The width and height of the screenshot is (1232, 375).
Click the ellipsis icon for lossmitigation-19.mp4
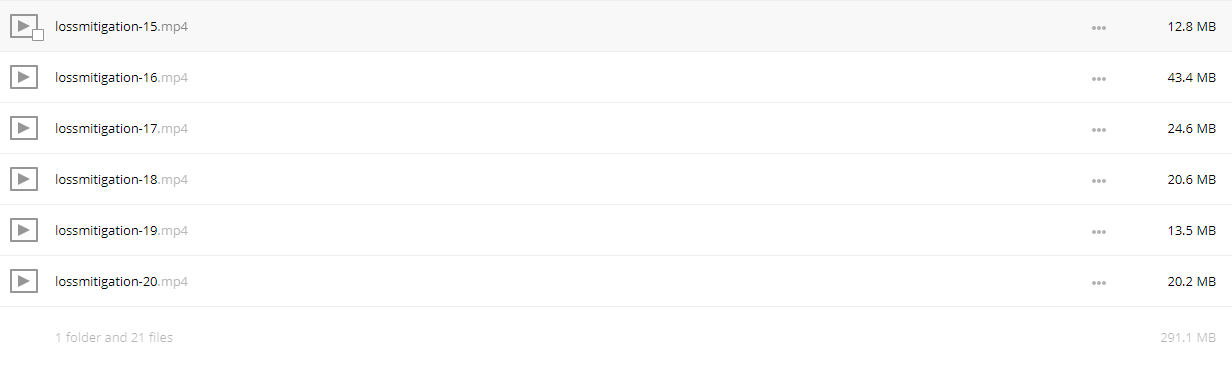point(1099,232)
